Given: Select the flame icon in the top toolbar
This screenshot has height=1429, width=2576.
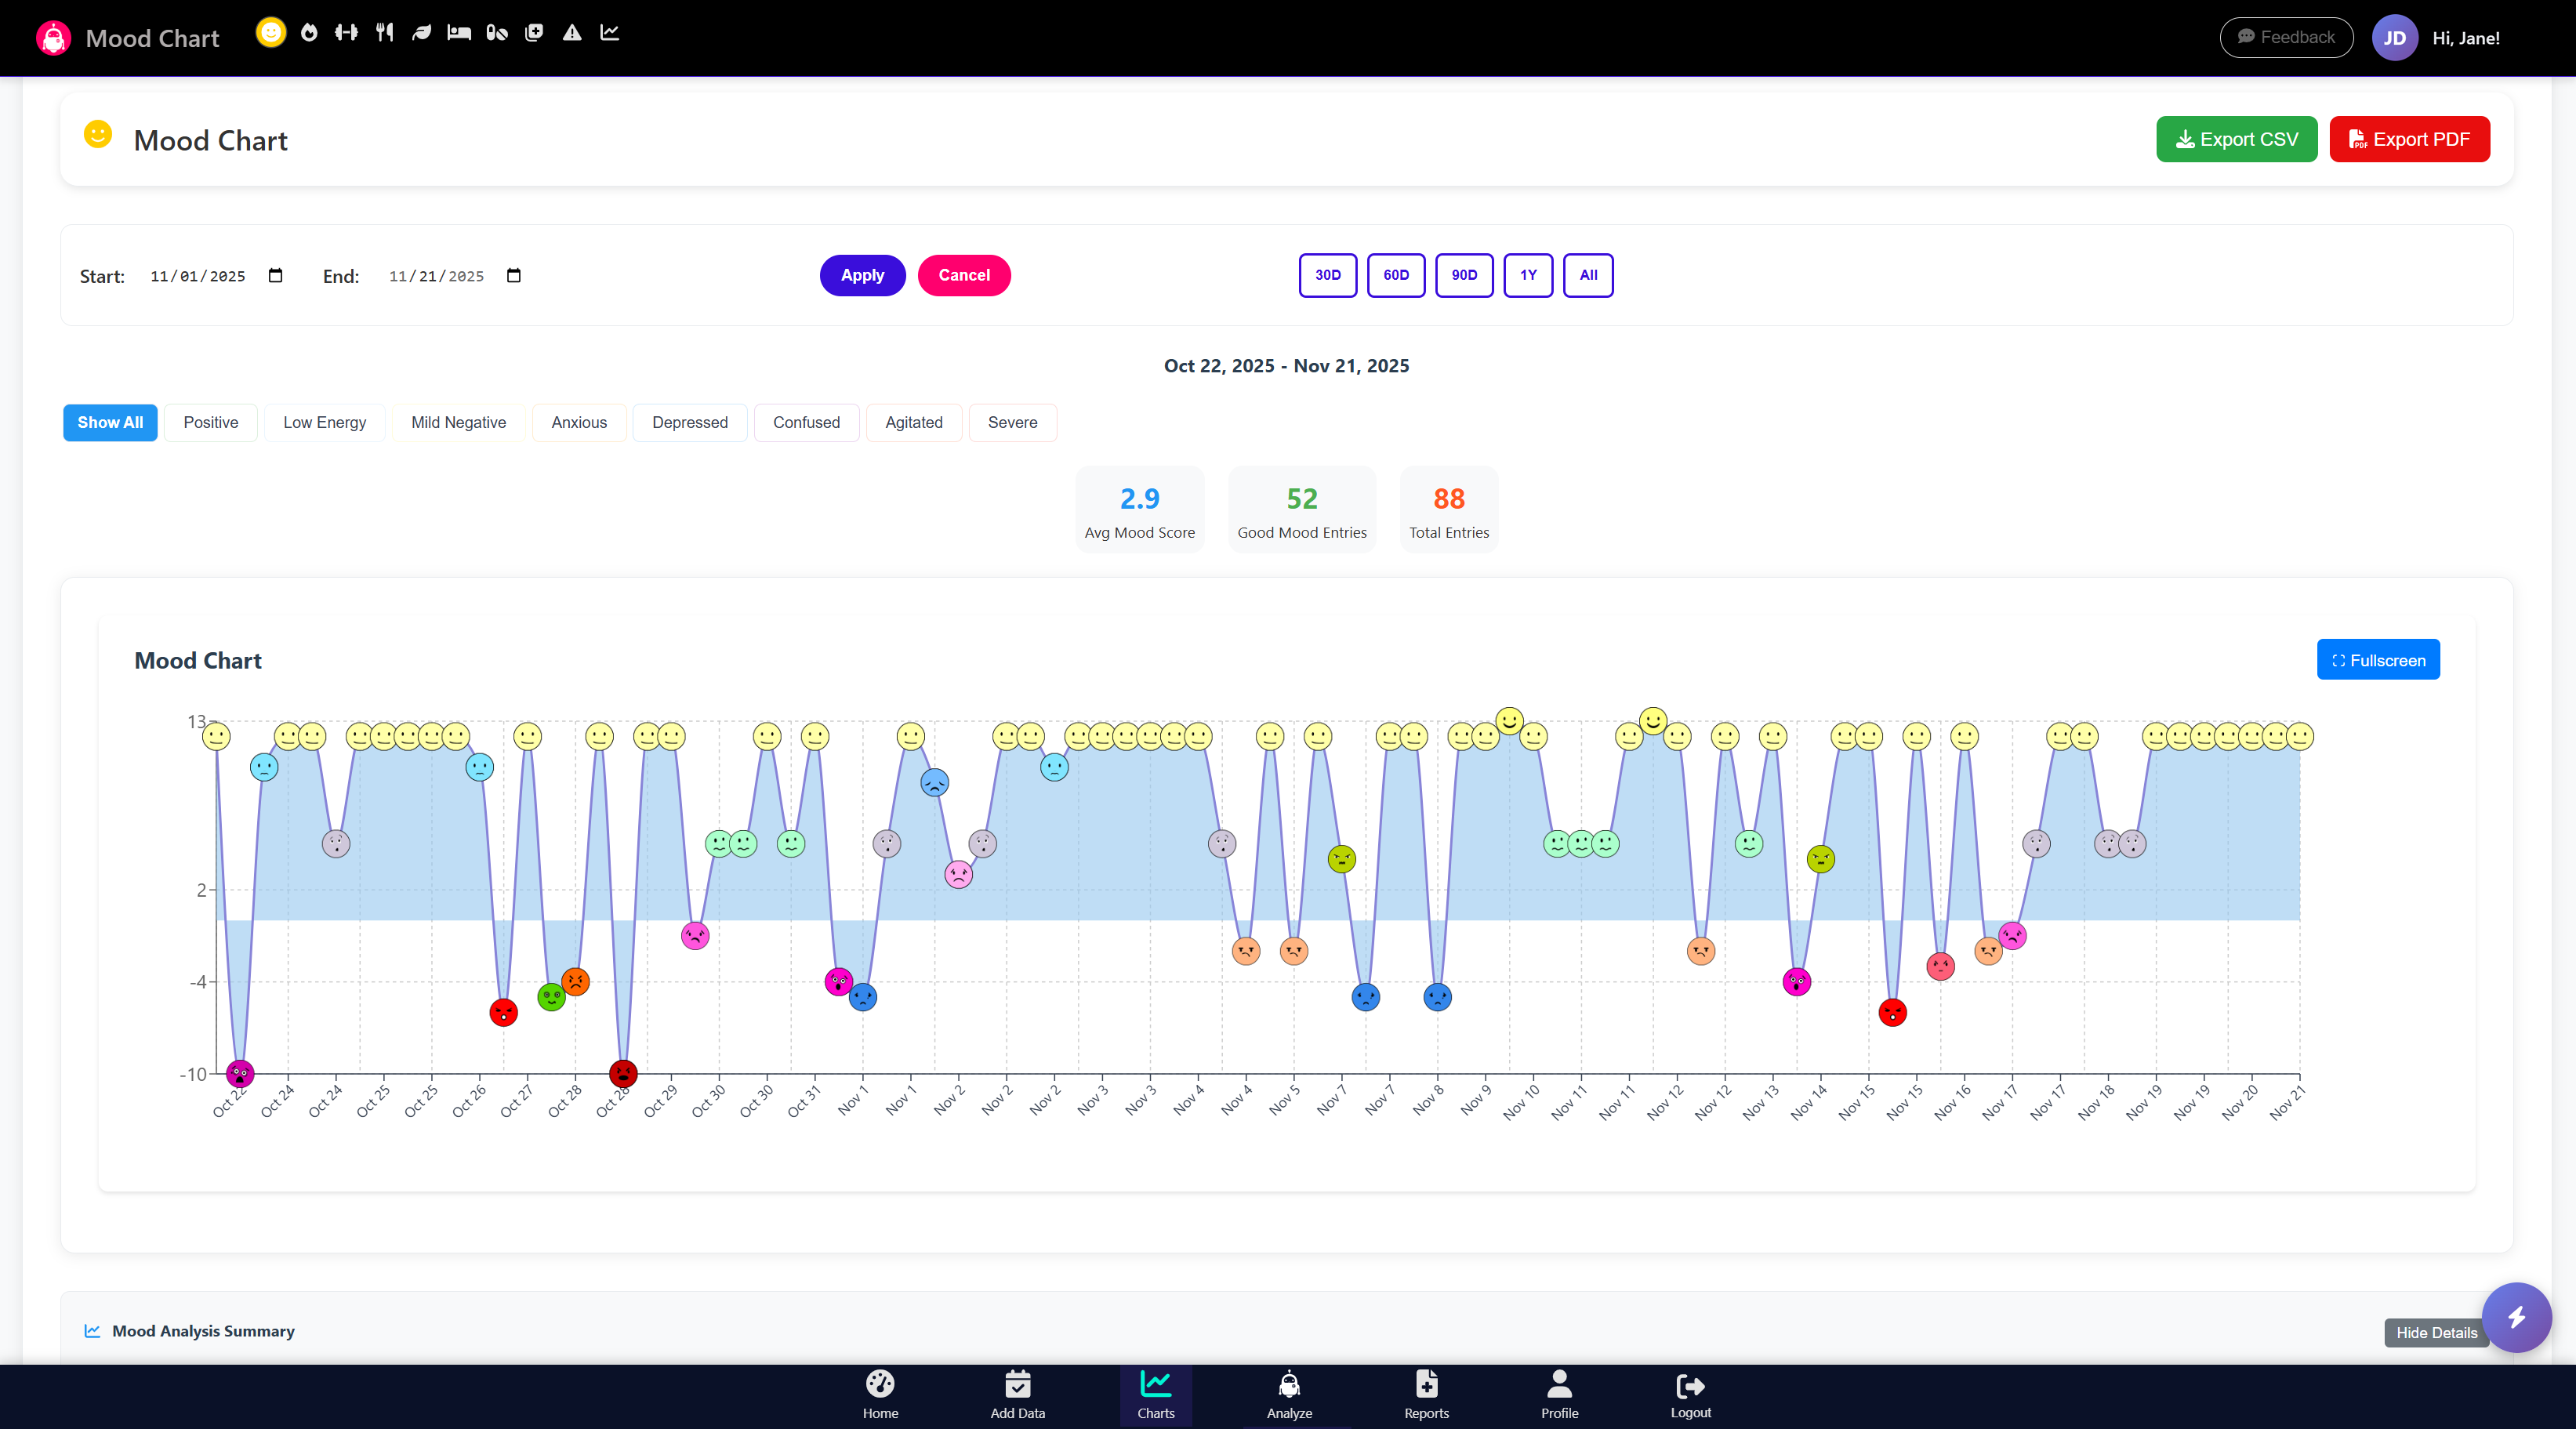Looking at the screenshot, I should pos(309,33).
